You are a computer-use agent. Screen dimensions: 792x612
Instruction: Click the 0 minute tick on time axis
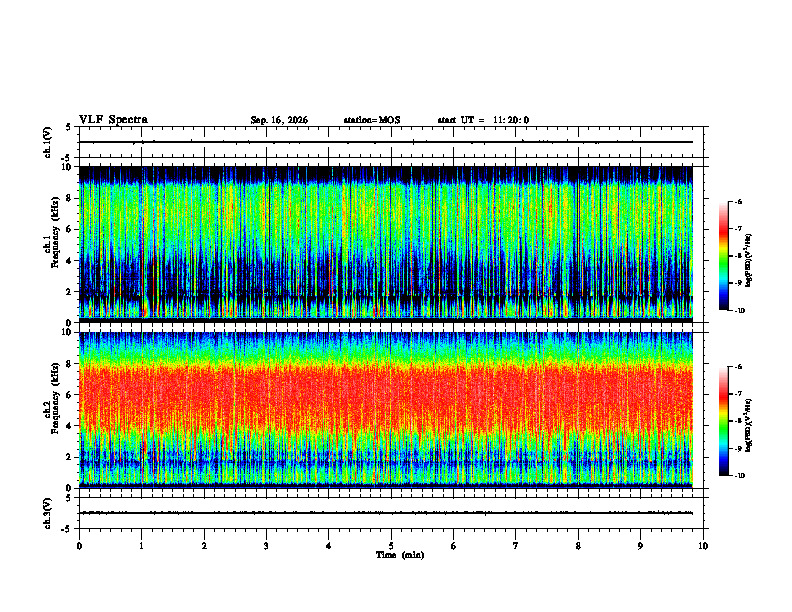(79, 546)
